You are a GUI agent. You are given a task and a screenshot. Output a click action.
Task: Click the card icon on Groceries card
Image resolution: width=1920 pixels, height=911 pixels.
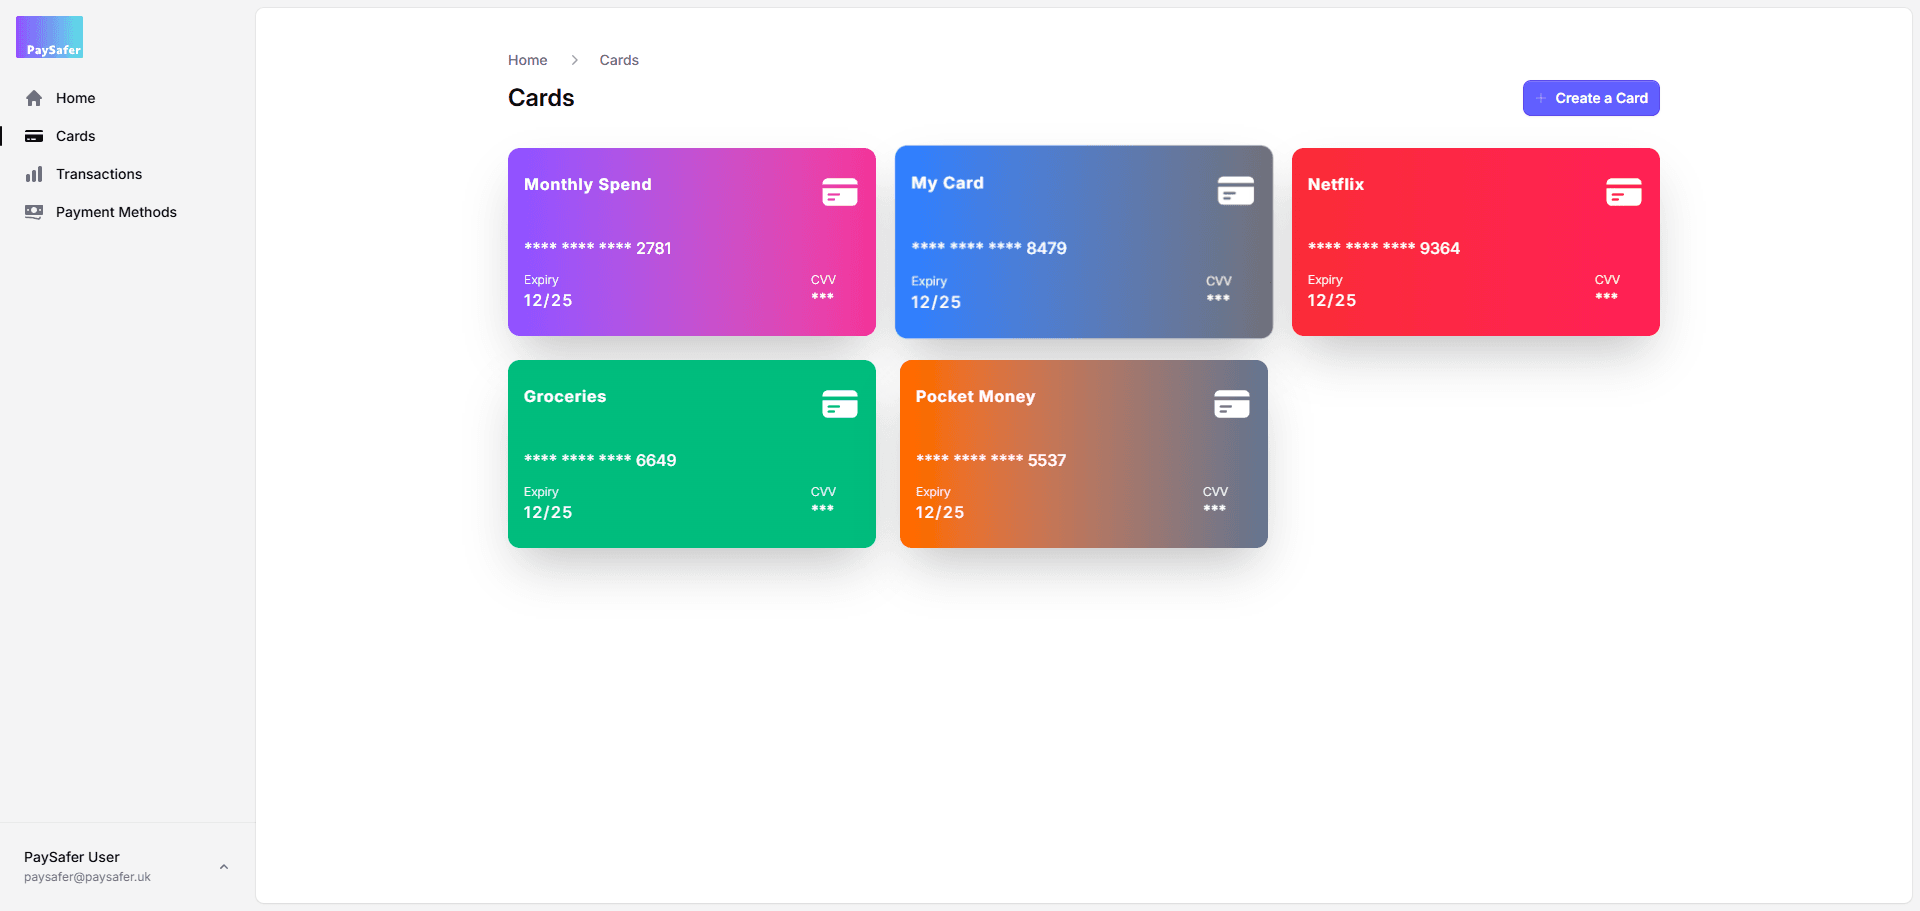839,403
